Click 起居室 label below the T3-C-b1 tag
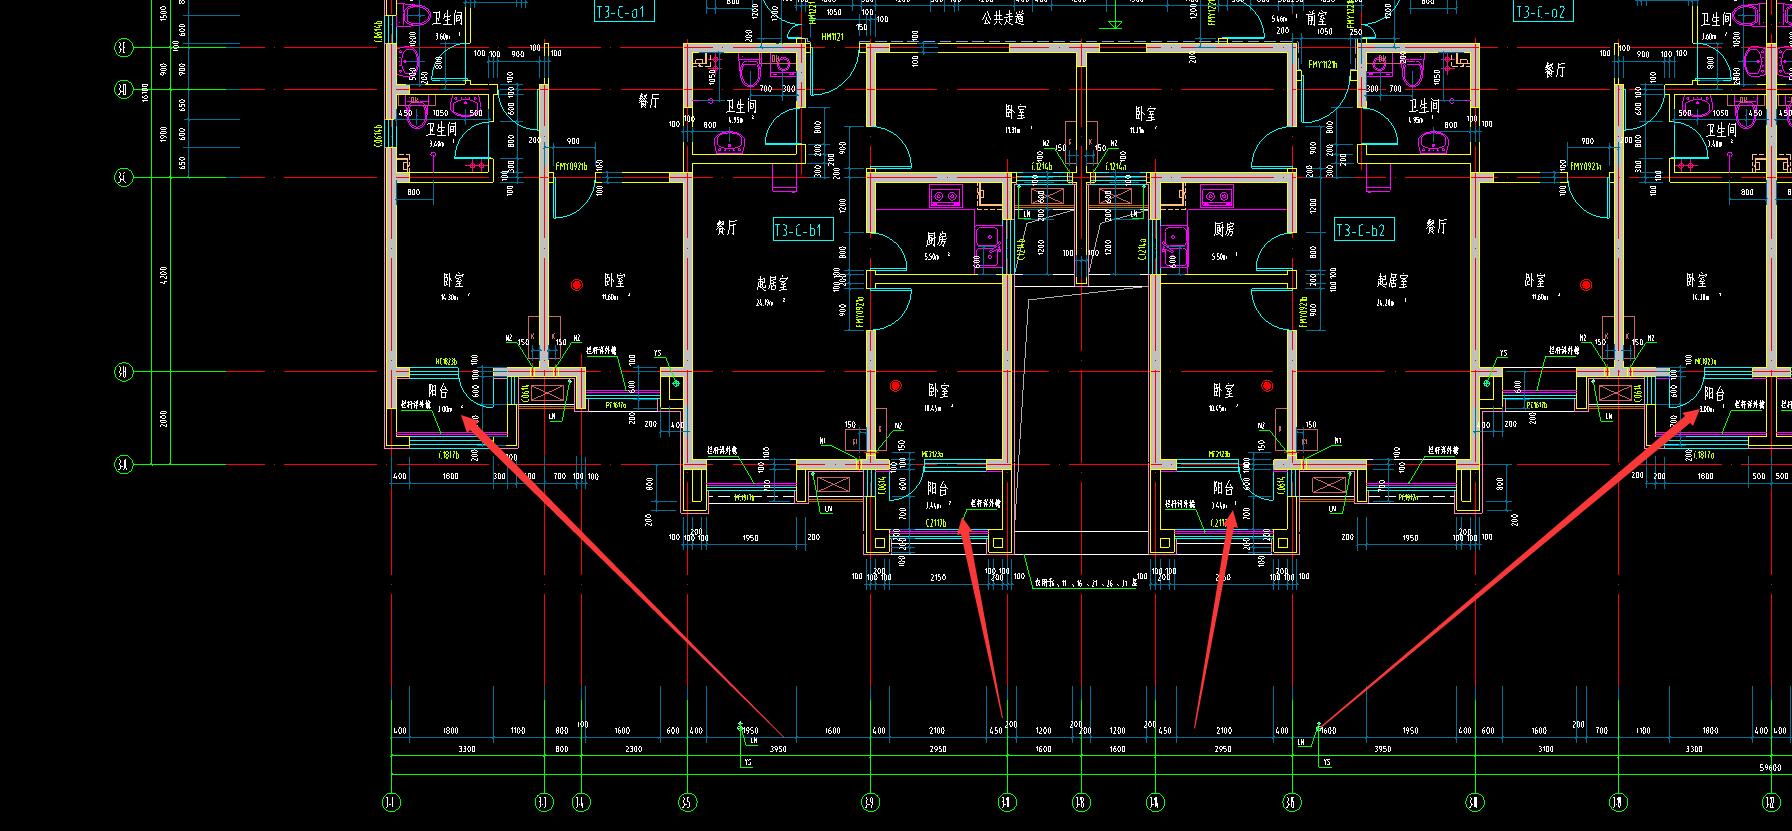This screenshot has width=1792, height=831. point(772,283)
